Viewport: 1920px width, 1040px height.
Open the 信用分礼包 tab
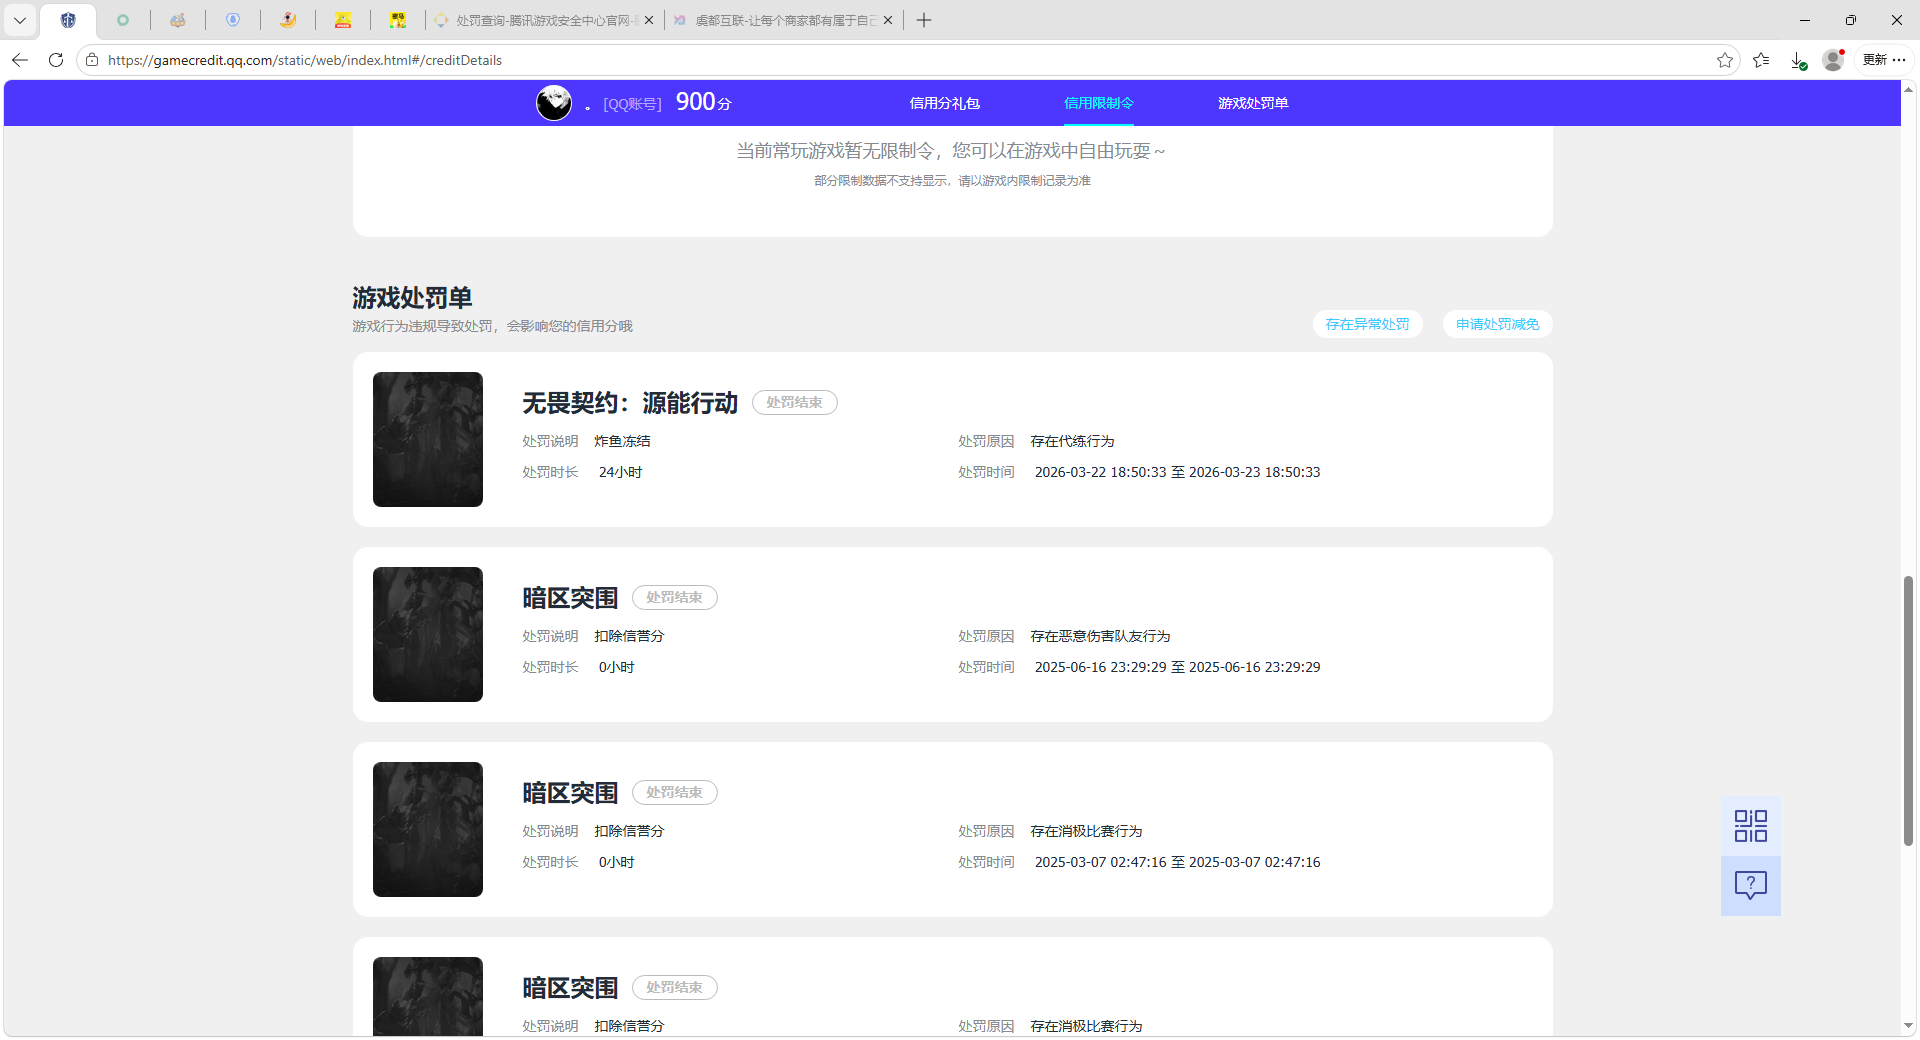[944, 103]
